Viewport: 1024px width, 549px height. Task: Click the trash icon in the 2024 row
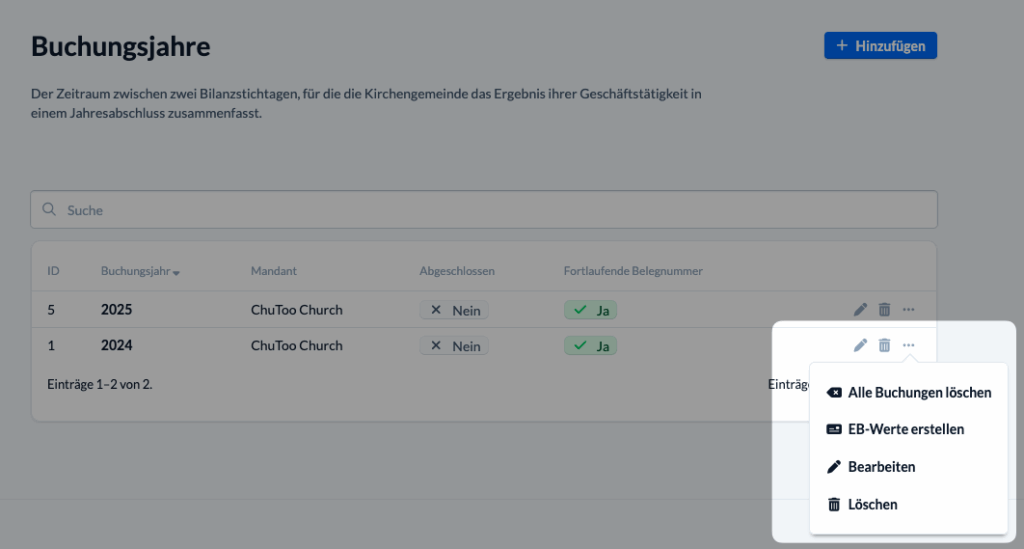pyautogui.click(x=884, y=345)
